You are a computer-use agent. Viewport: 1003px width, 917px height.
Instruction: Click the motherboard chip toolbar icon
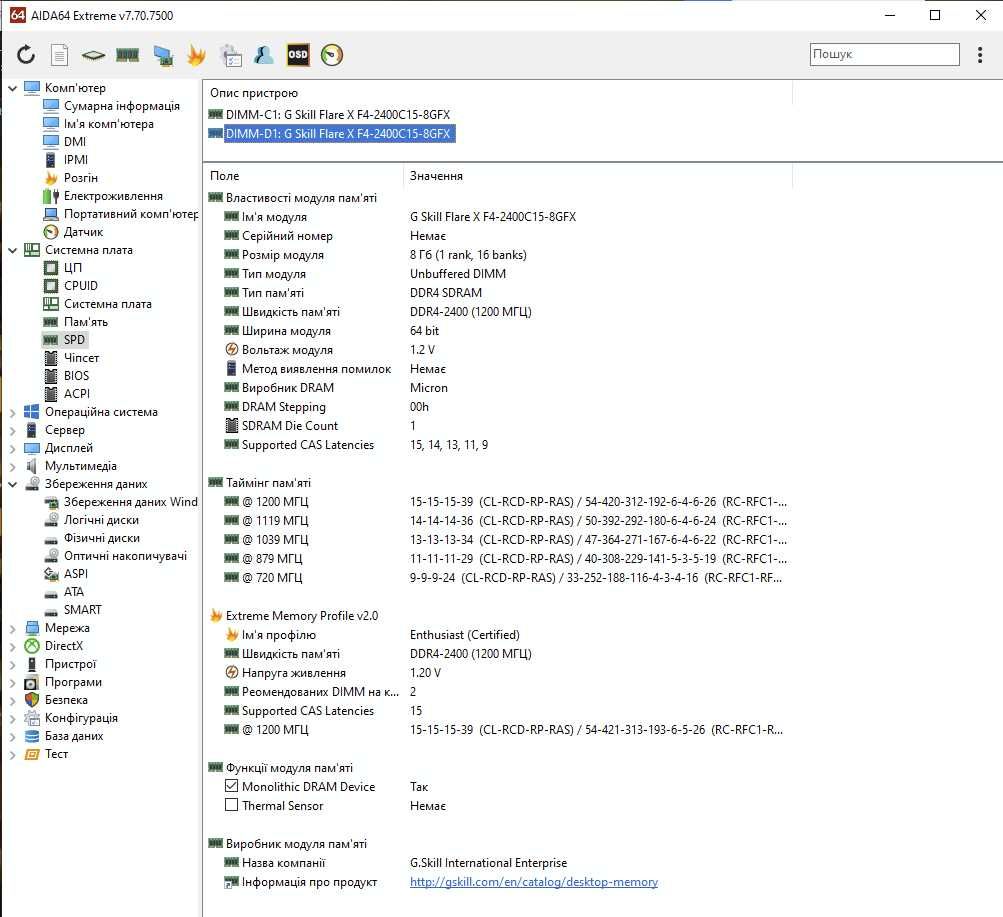coord(93,56)
